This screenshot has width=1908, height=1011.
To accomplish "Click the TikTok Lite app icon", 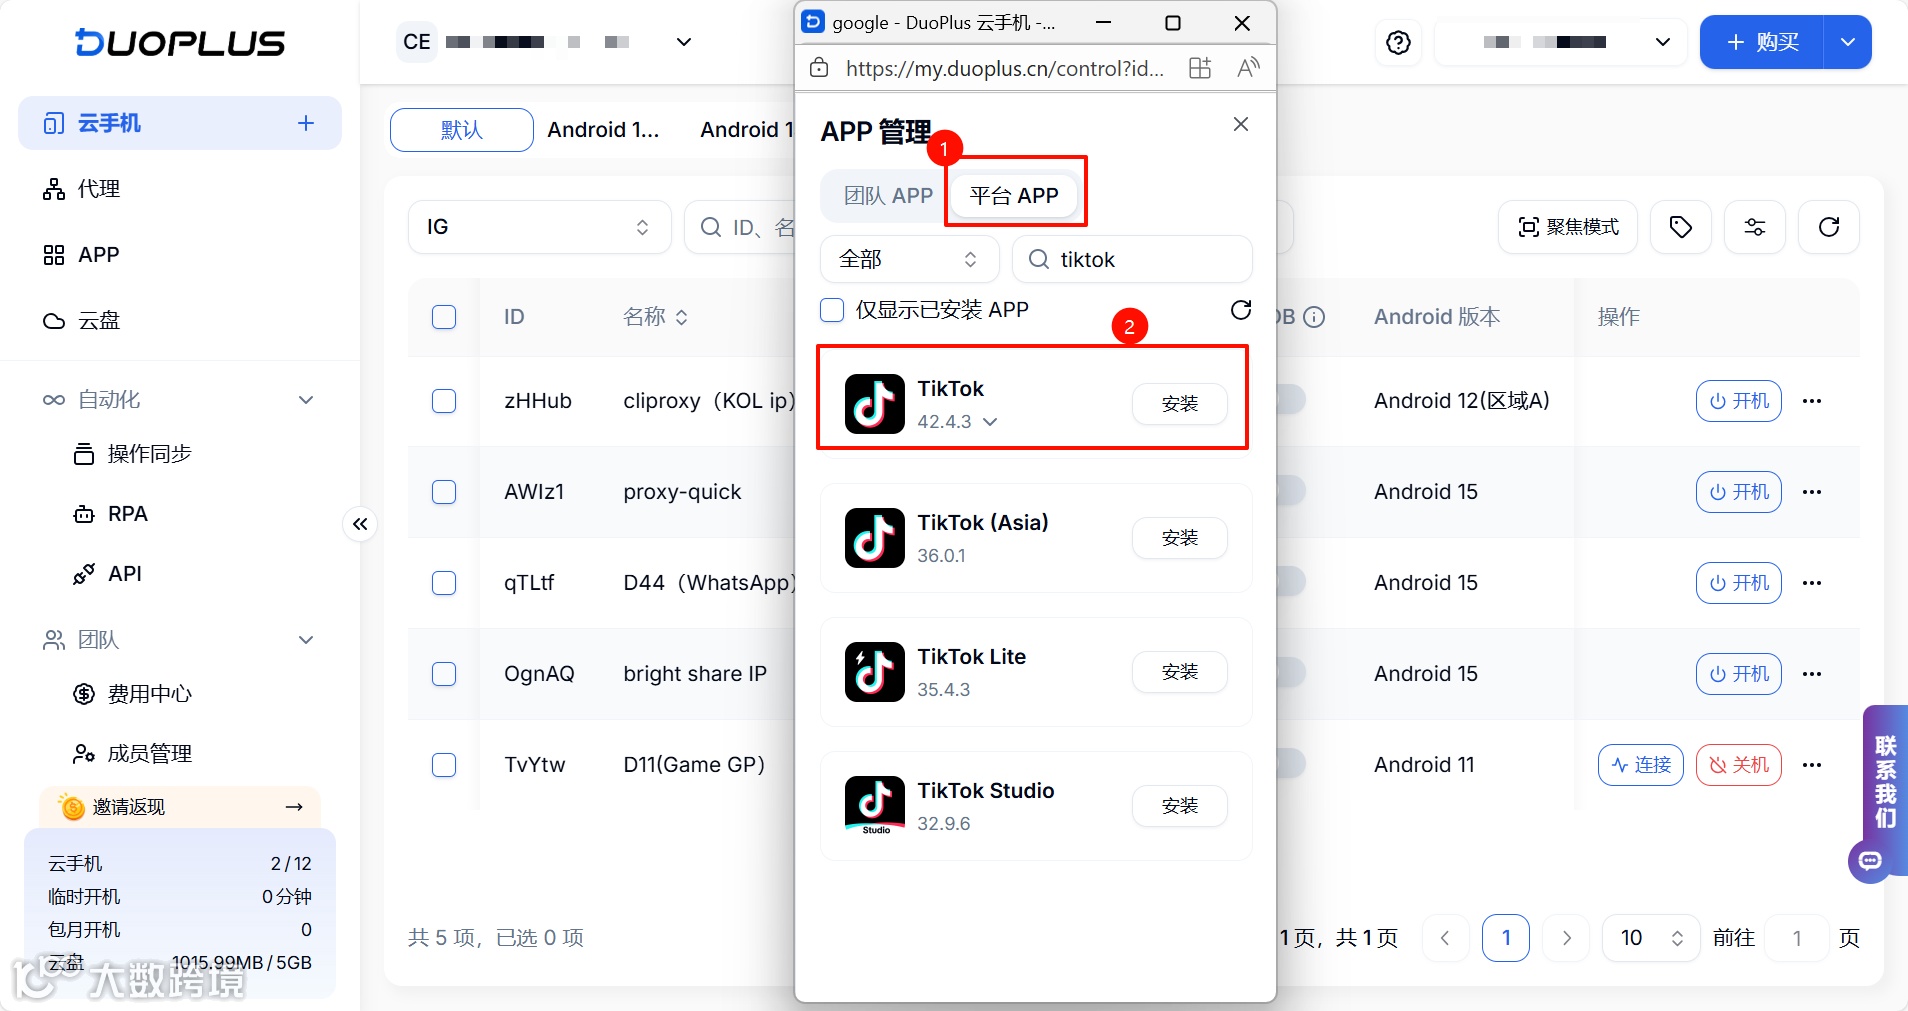I will pyautogui.click(x=875, y=671).
